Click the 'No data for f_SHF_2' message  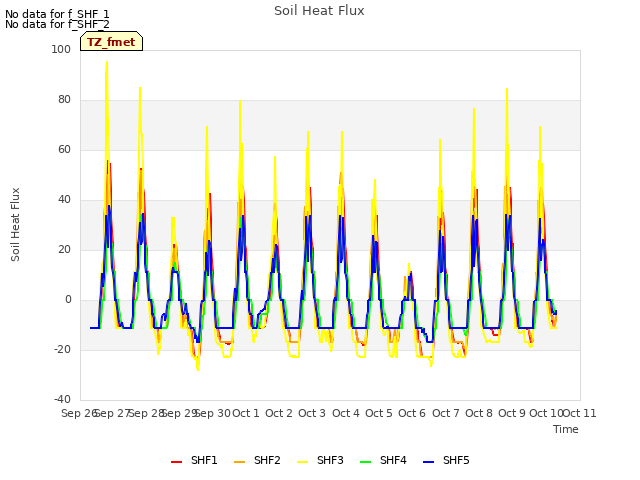pos(57,24)
